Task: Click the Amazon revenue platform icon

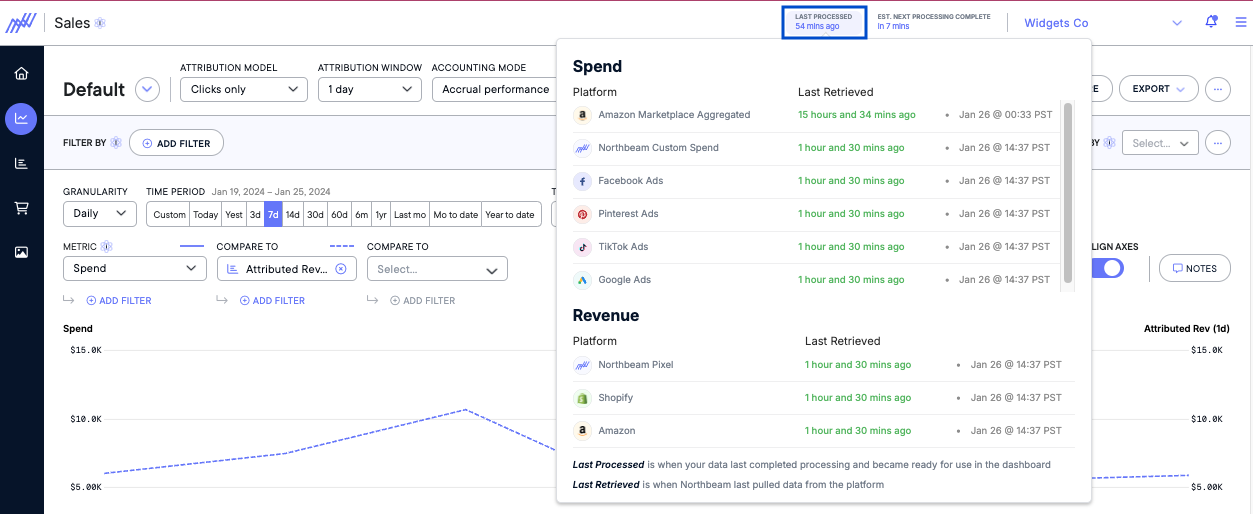Action: [582, 431]
